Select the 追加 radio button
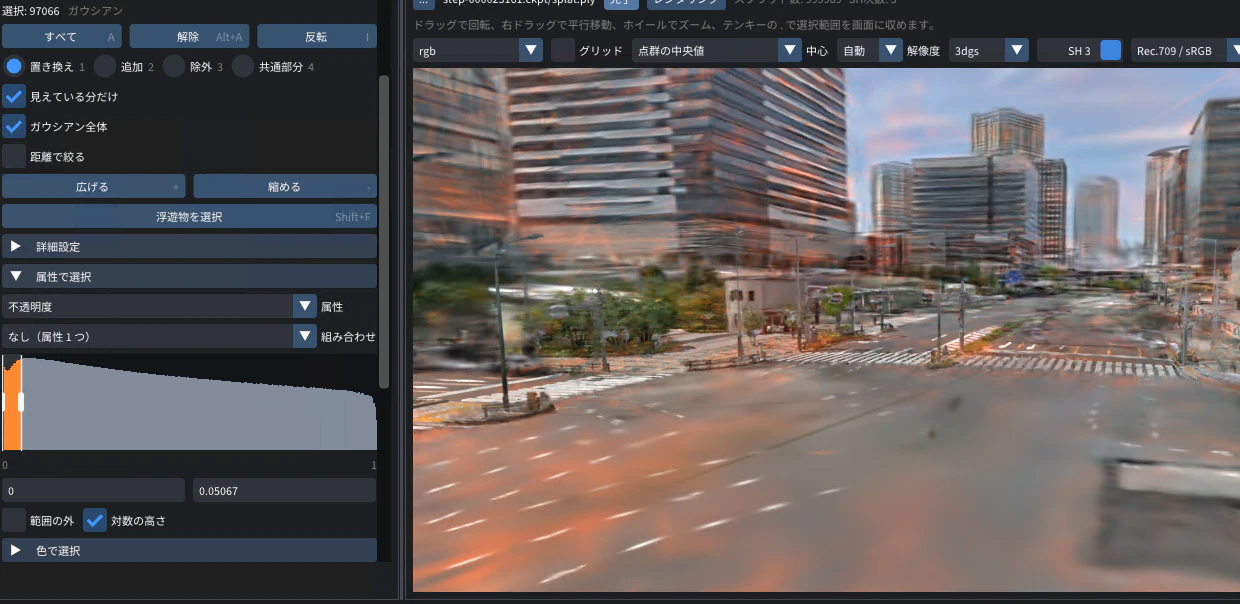This screenshot has width=1240, height=604. click(106, 67)
